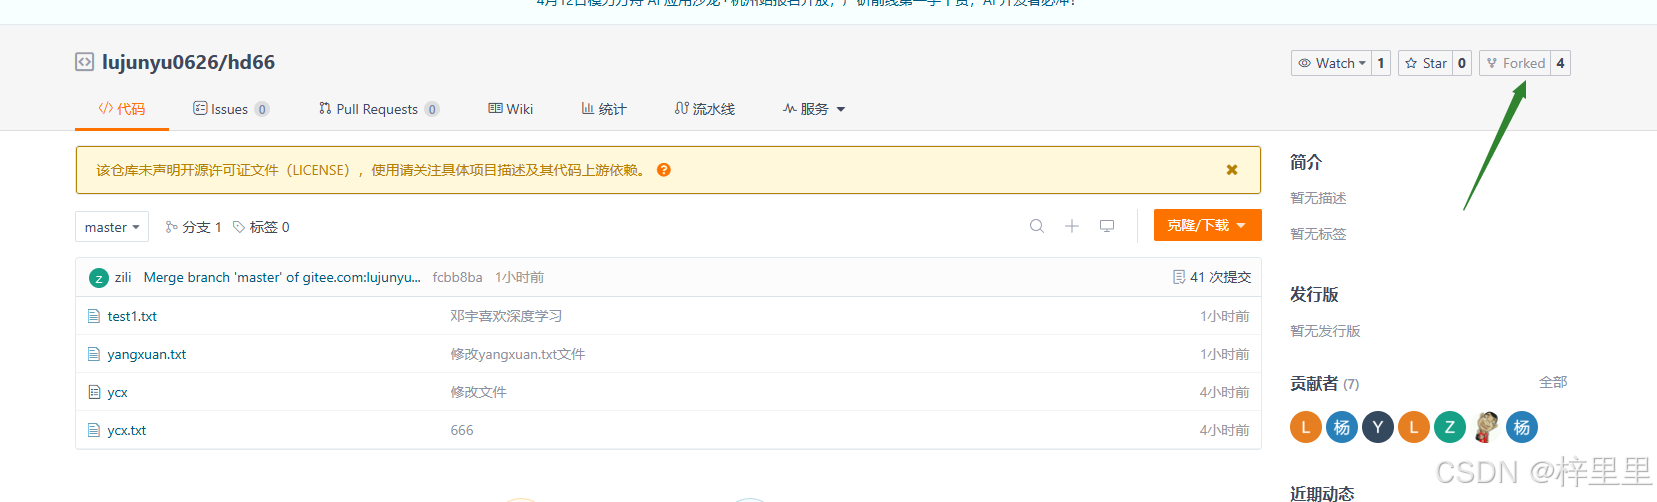Click the Star count 0
The image size is (1657, 502).
click(1462, 63)
